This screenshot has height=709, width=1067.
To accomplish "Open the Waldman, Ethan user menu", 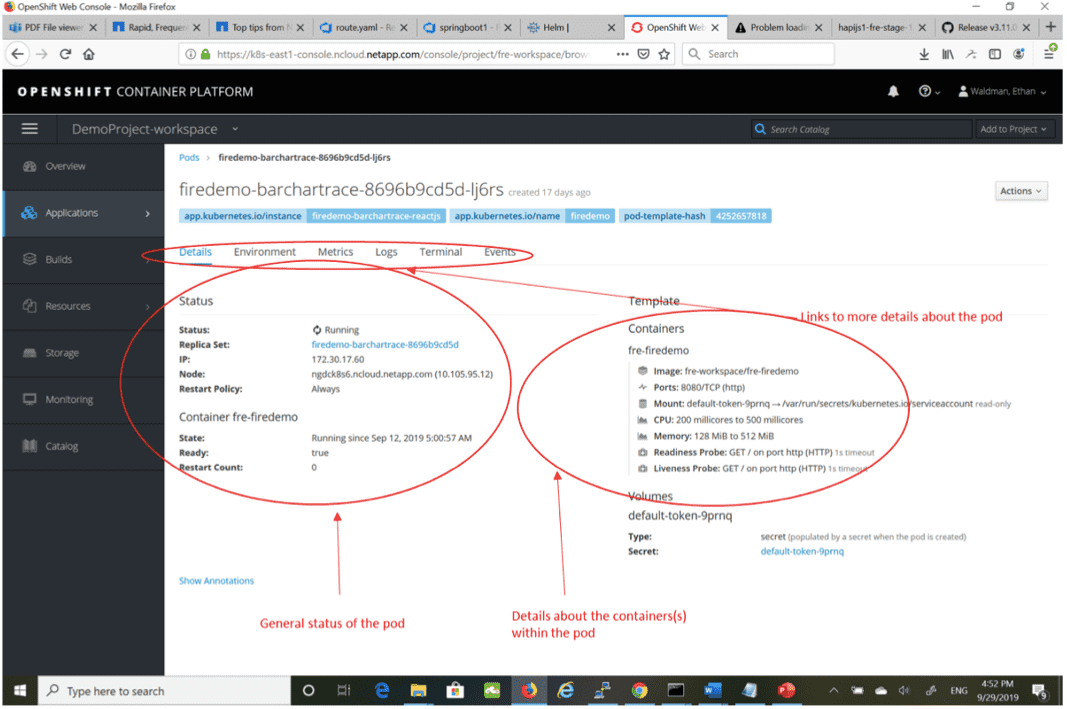I will pos(1002,92).
